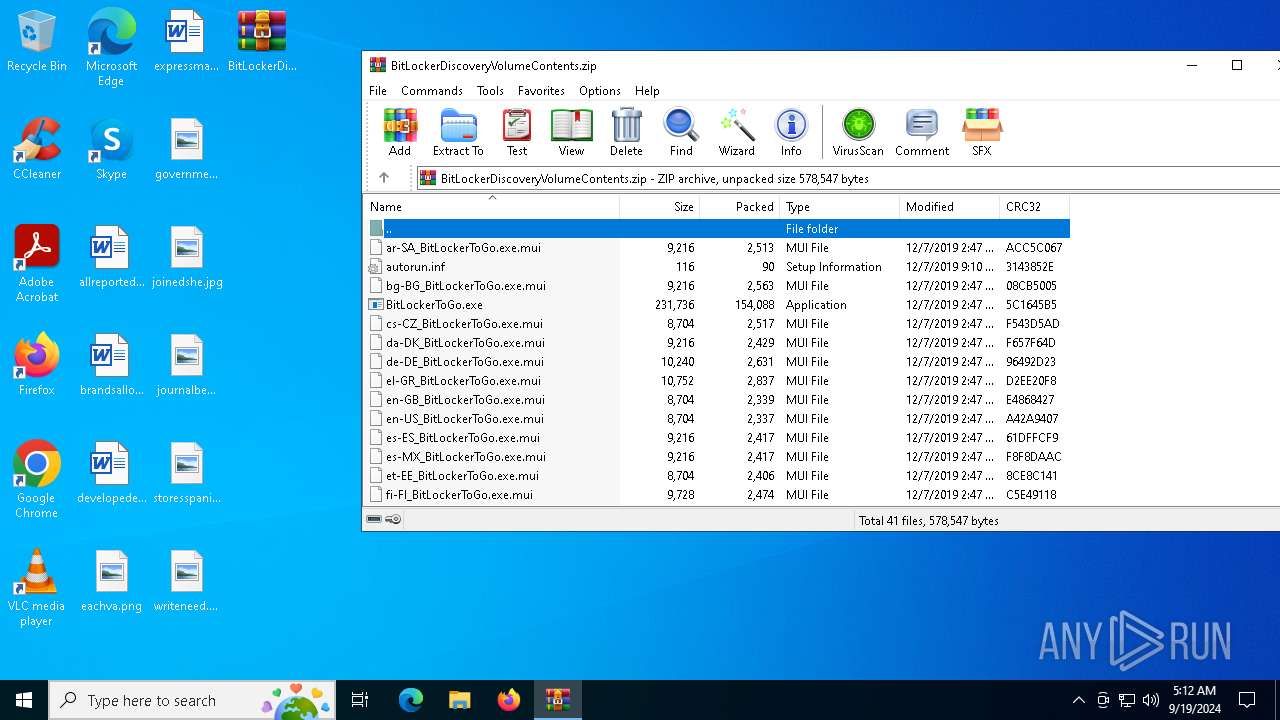The height and width of the screenshot is (720, 1280).
Task: Select the Adobe Acrobat desktop icon
Action: click(x=36, y=264)
